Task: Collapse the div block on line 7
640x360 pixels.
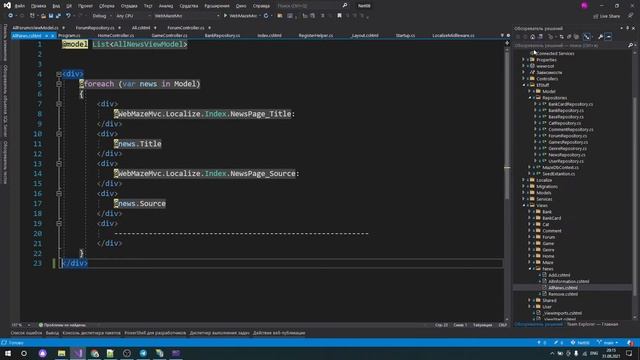Action: click(59, 104)
